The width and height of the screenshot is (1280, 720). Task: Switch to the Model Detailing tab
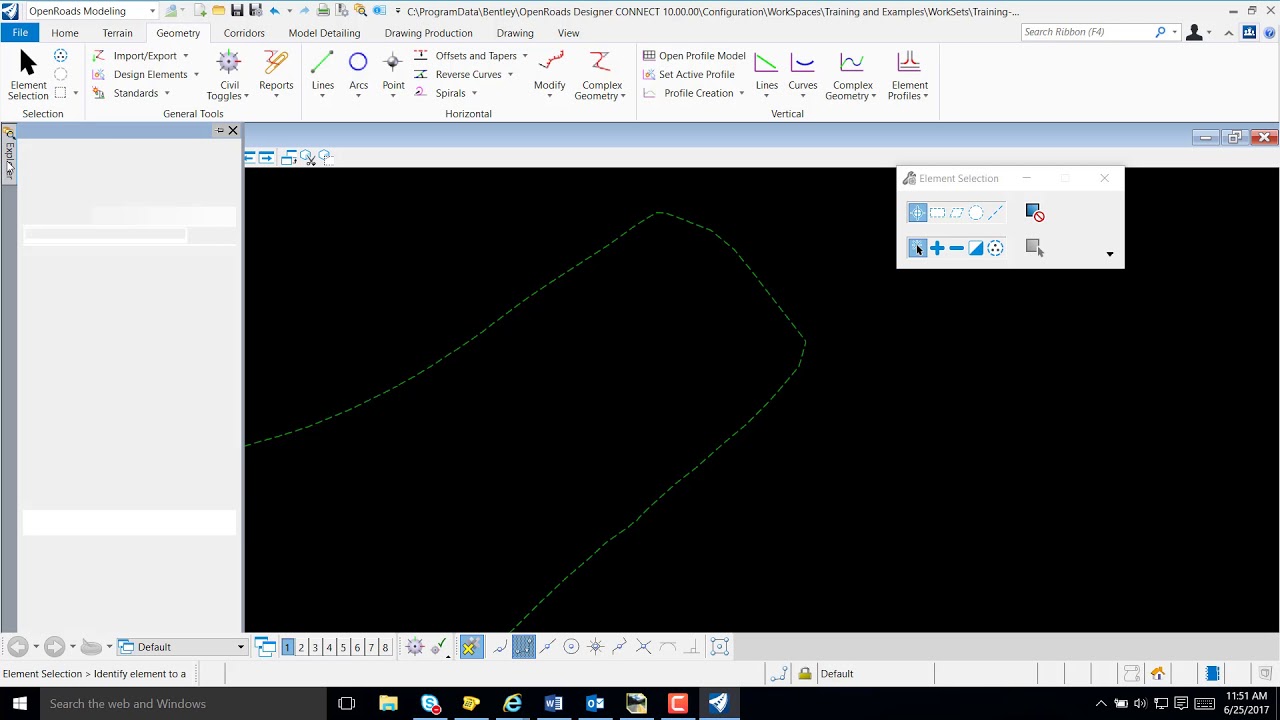pyautogui.click(x=324, y=33)
